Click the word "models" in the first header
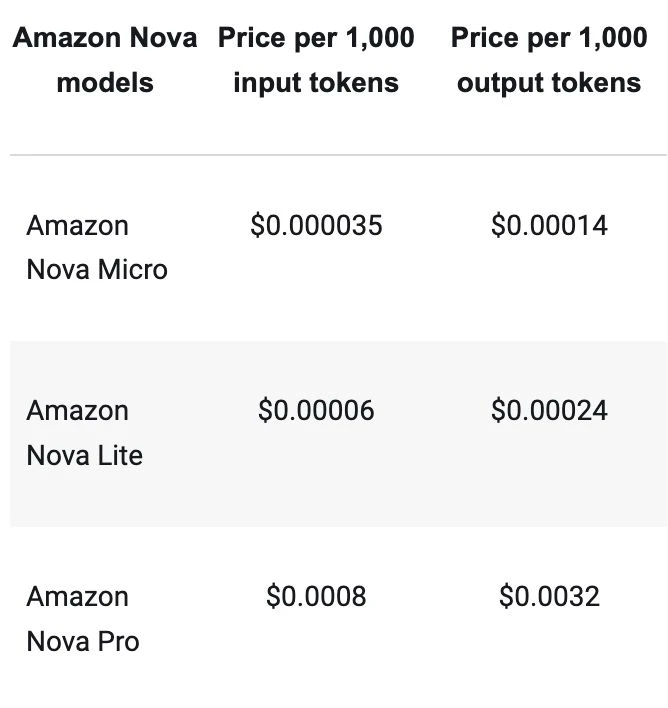The width and height of the screenshot is (668, 708). [x=105, y=83]
